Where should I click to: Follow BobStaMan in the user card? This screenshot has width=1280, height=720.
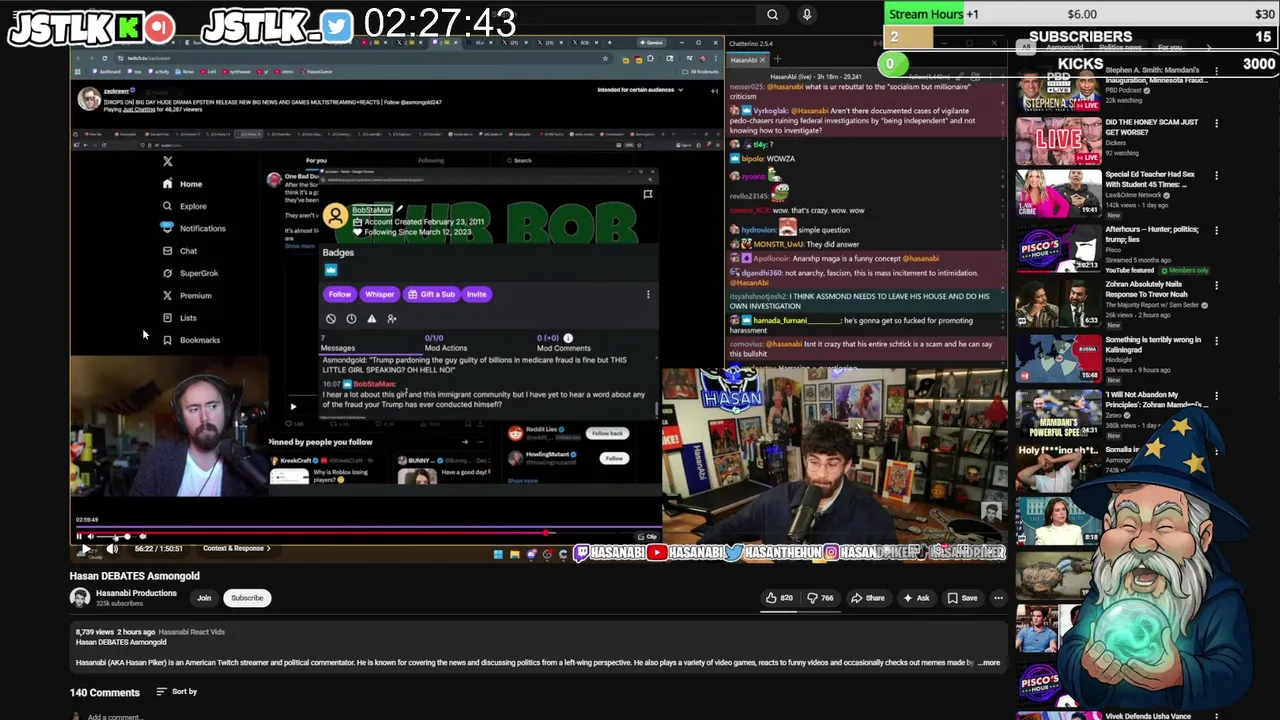[x=340, y=294]
